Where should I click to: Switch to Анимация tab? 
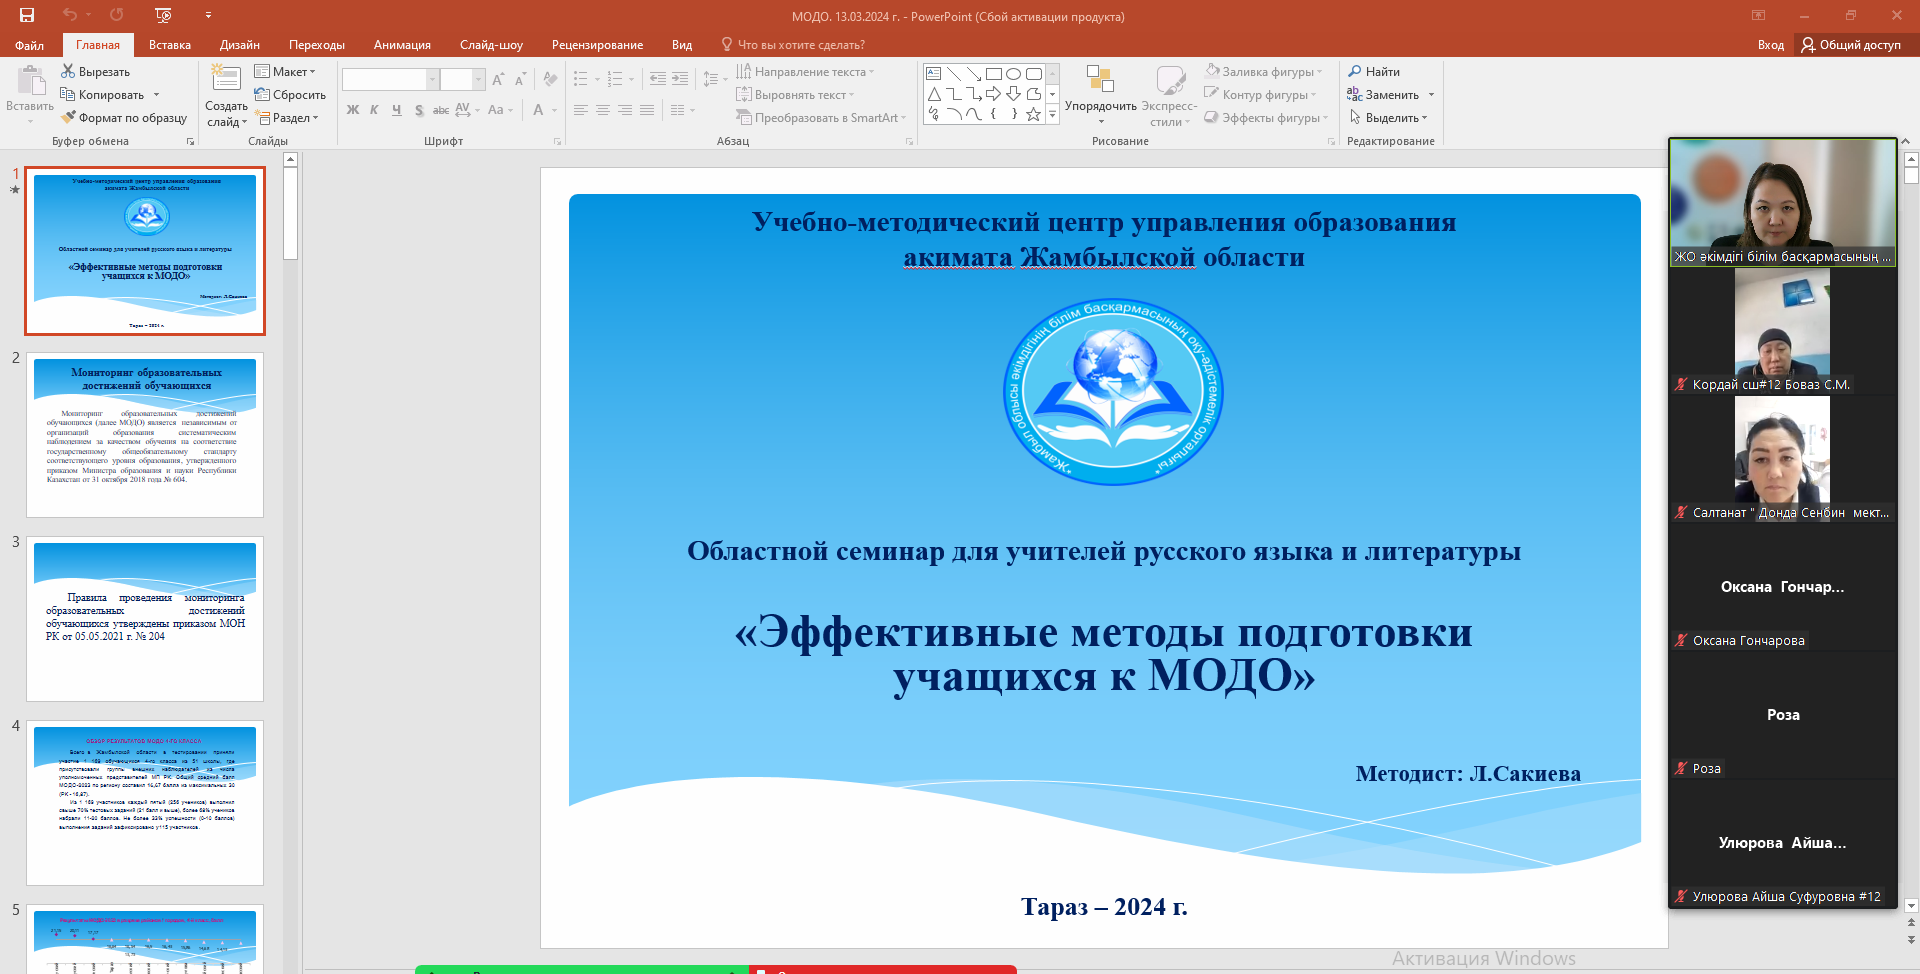point(402,45)
